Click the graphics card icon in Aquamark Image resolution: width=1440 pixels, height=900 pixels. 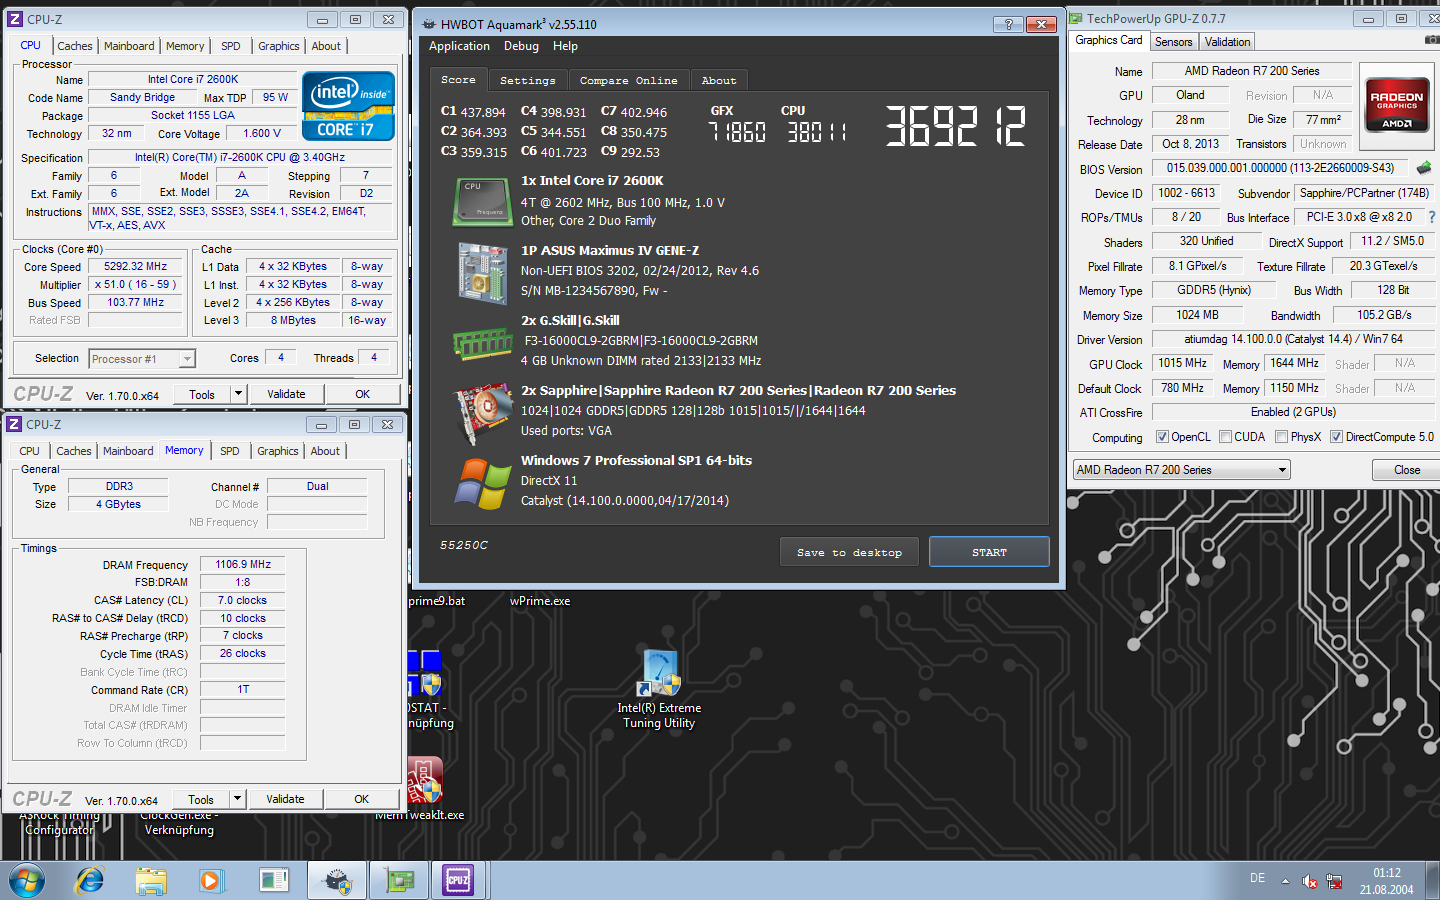tap(483, 412)
